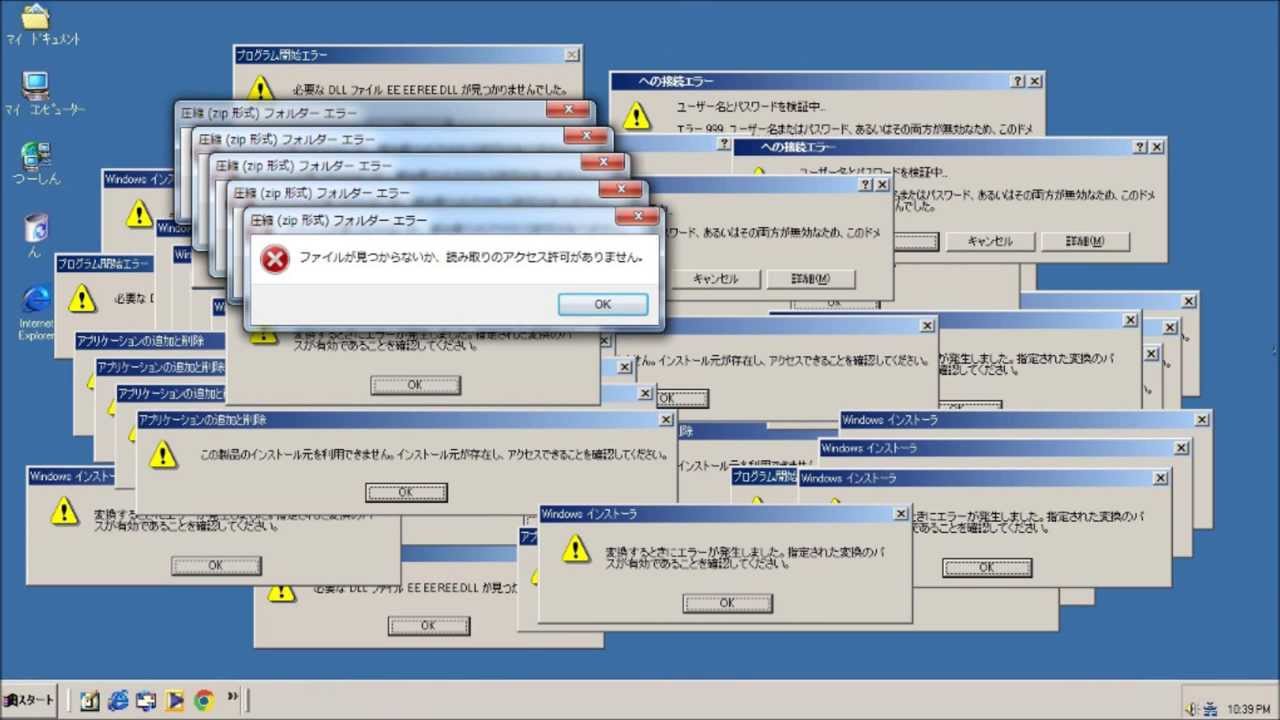Expand the quick launch overflow chevron
The height and width of the screenshot is (720, 1280).
pyautogui.click(x=233, y=696)
